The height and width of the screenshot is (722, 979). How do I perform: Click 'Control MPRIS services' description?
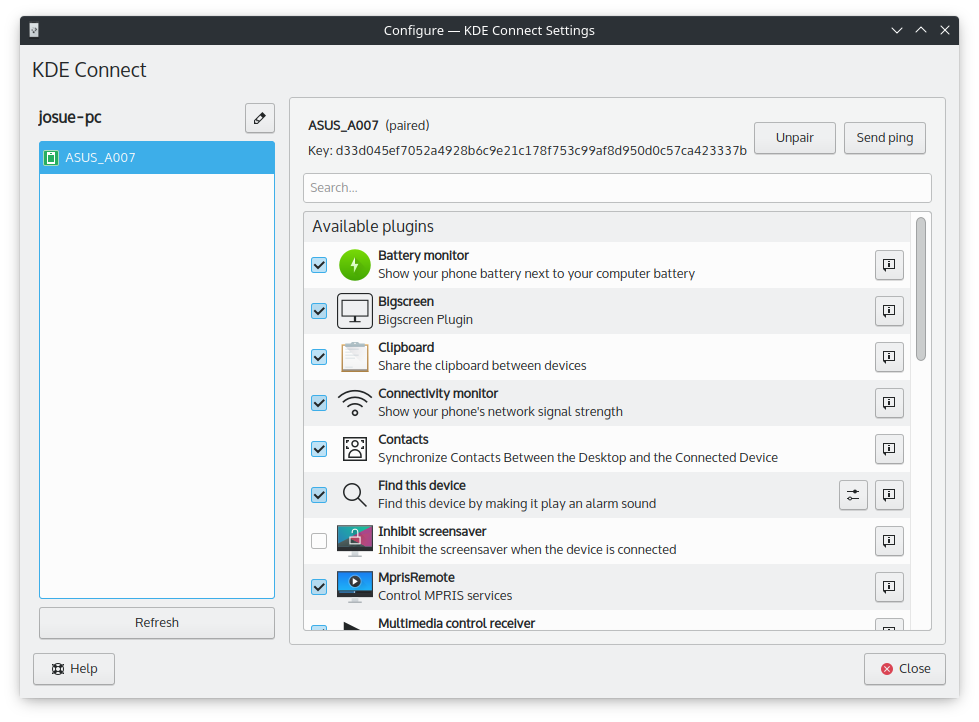pyautogui.click(x=445, y=596)
